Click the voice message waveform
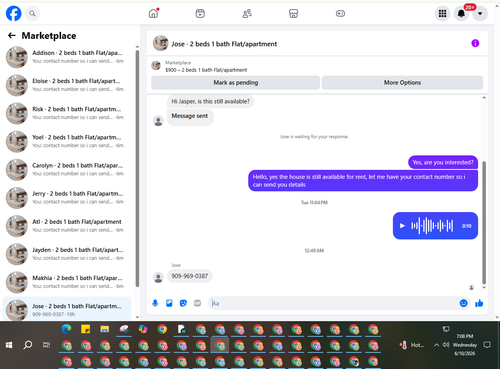The height and width of the screenshot is (369, 500). (432, 226)
